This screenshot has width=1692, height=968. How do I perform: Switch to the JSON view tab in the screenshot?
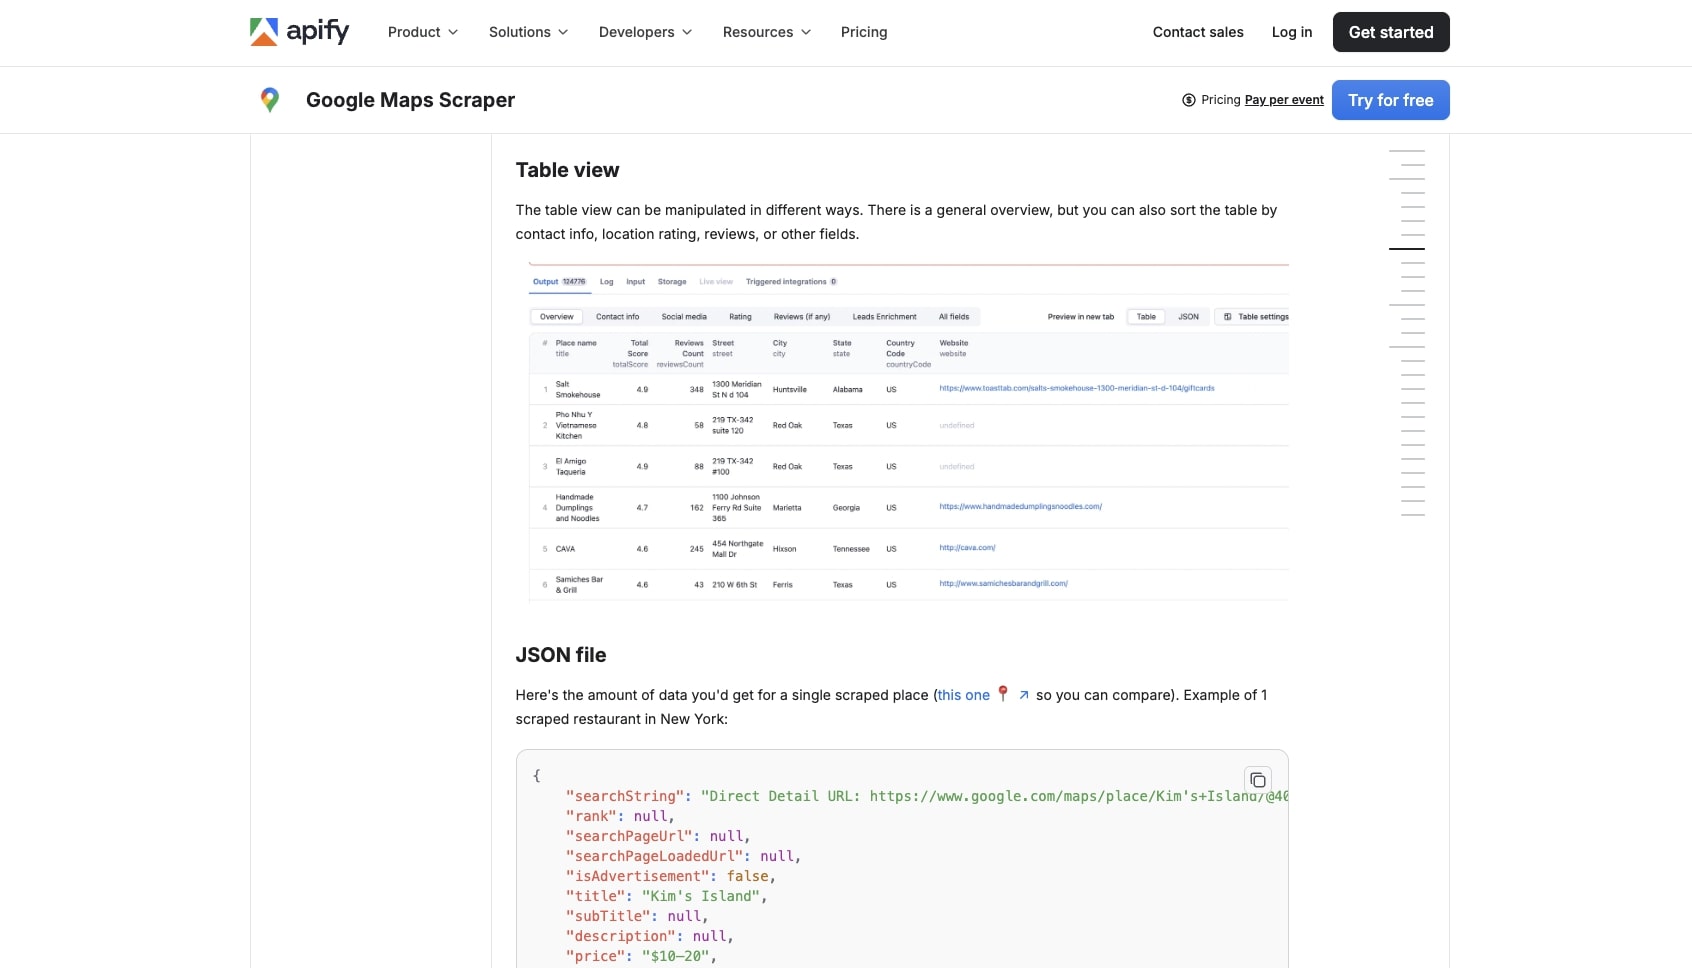(x=1189, y=316)
